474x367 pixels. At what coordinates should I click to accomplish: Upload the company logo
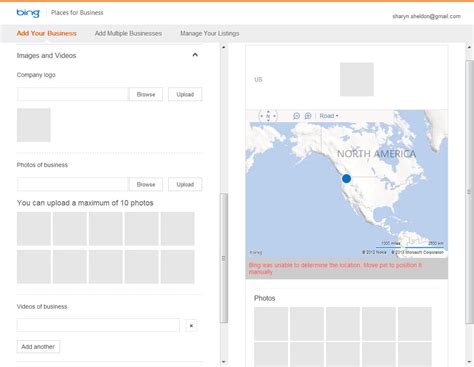185,94
